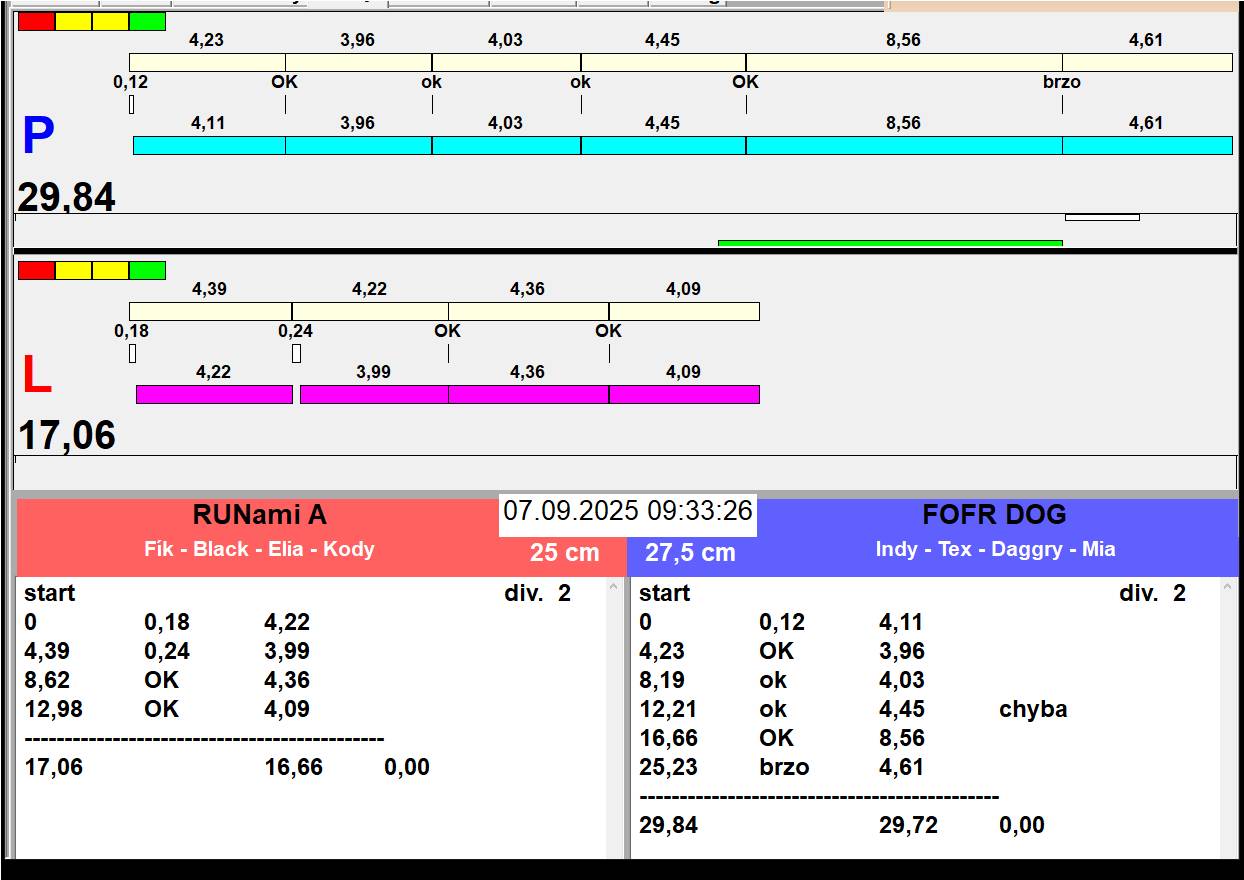Click the red light in the P lane
This screenshot has width=1244, height=880.
(36, 21)
